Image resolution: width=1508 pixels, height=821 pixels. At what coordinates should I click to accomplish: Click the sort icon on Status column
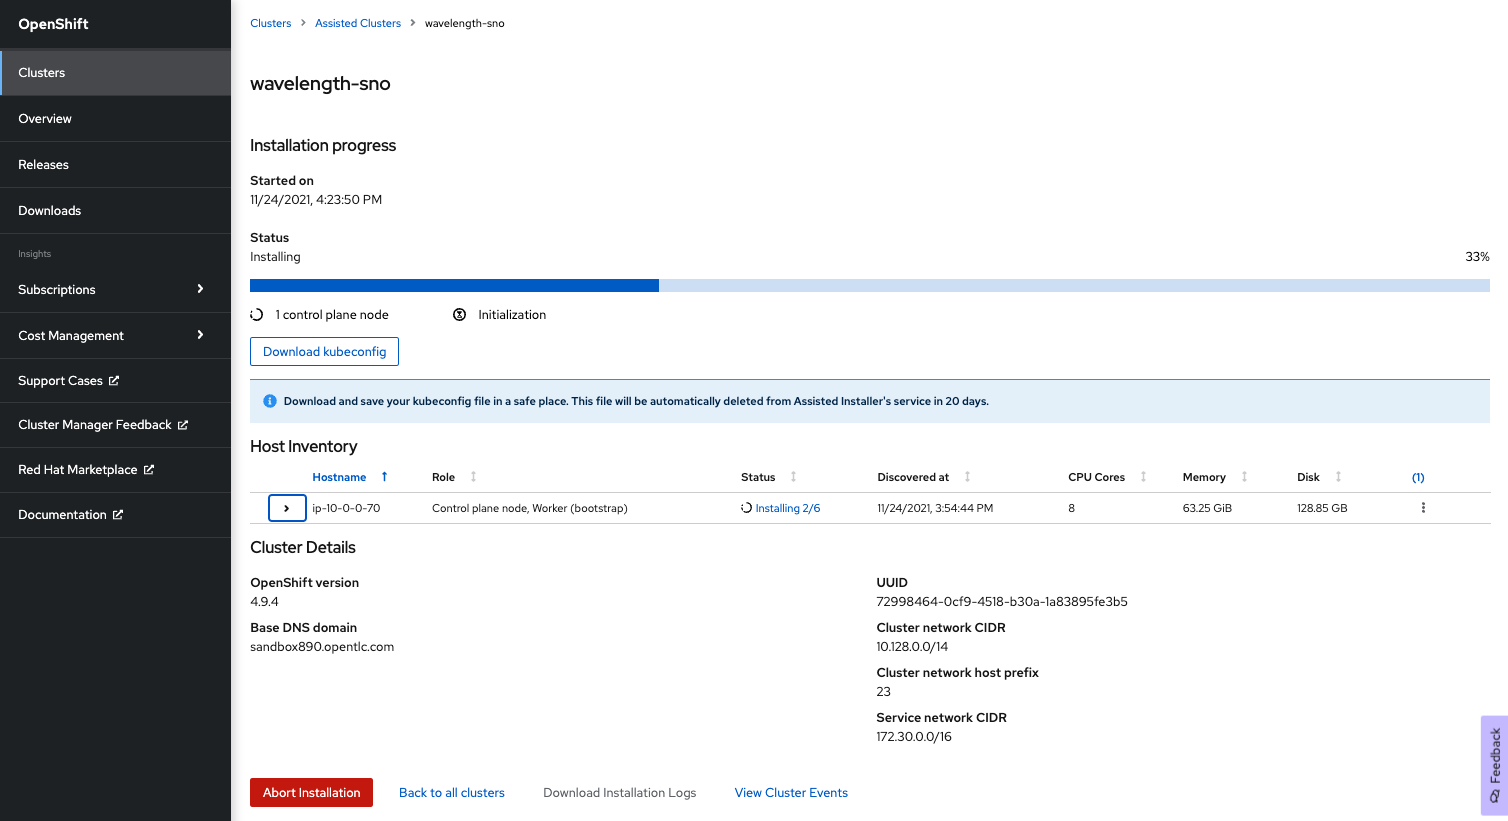point(794,477)
